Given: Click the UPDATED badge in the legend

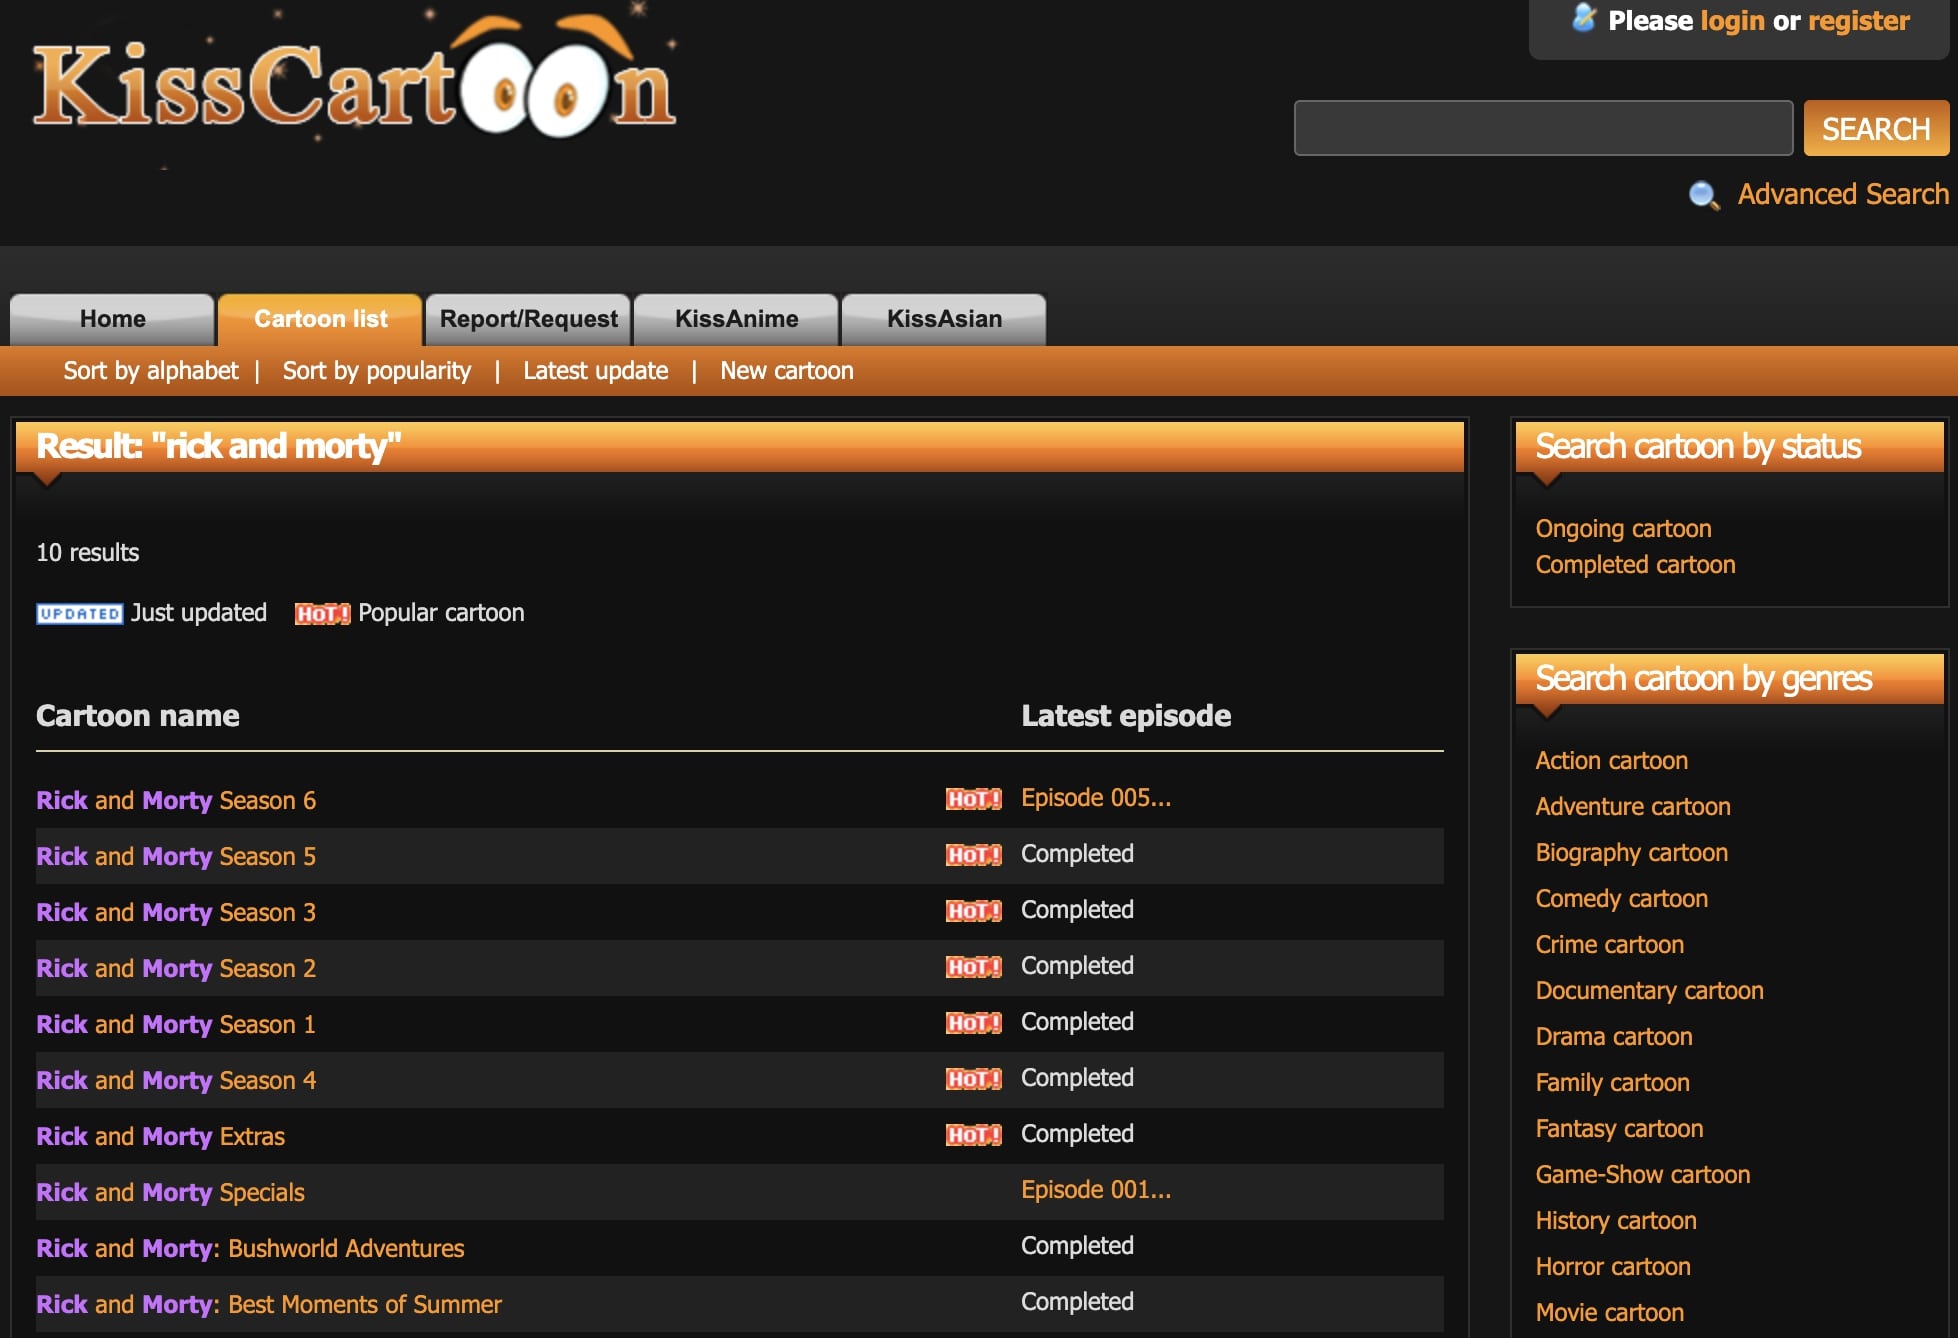Looking at the screenshot, I should click(79, 614).
